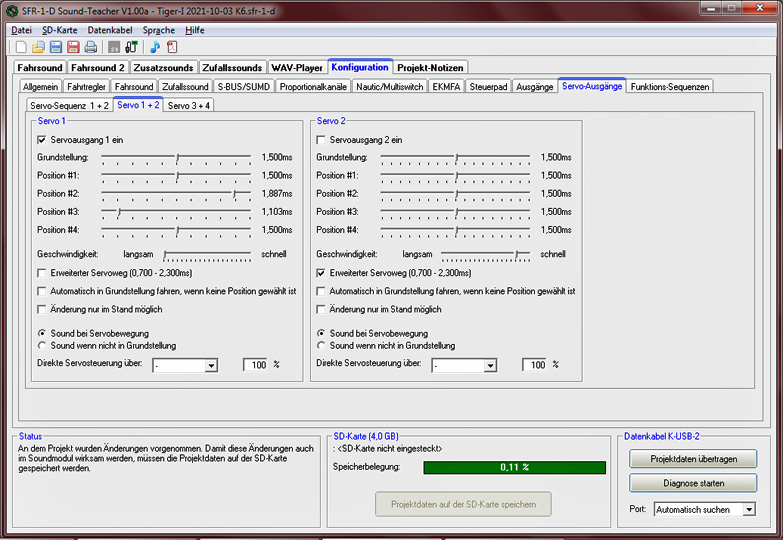Viewport: 783px width, 540px height.
Task: Click Servo 1 Geschwindigkeit slider handle
Action: coord(165,255)
